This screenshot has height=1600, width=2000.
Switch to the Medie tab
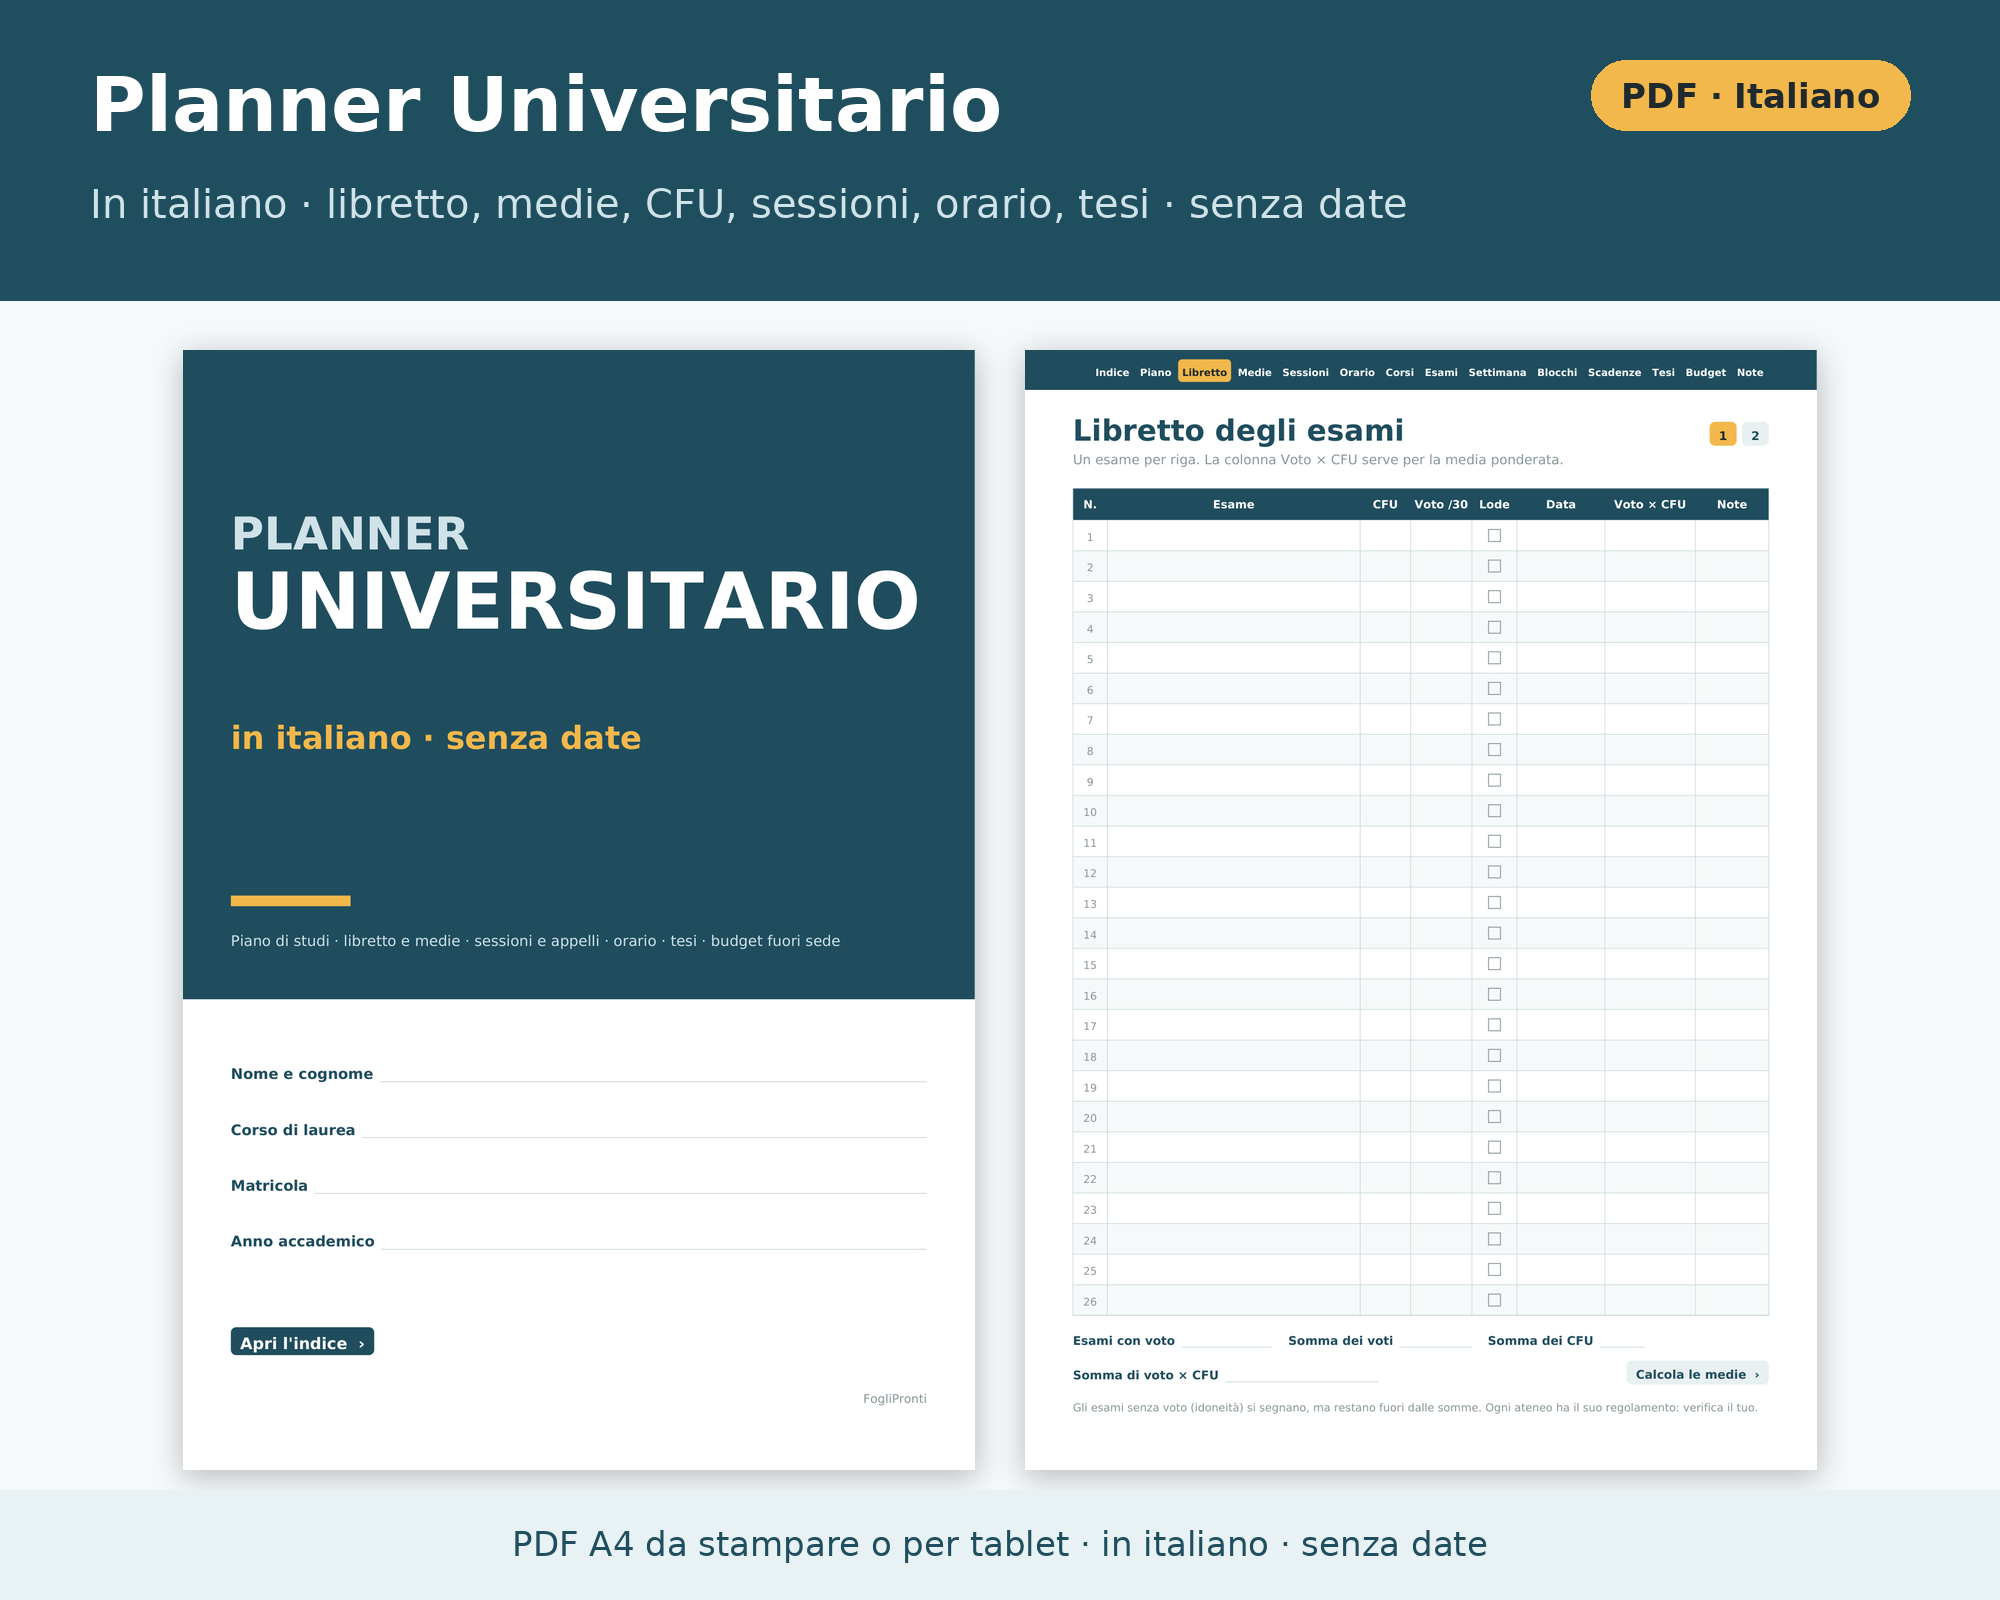1254,372
